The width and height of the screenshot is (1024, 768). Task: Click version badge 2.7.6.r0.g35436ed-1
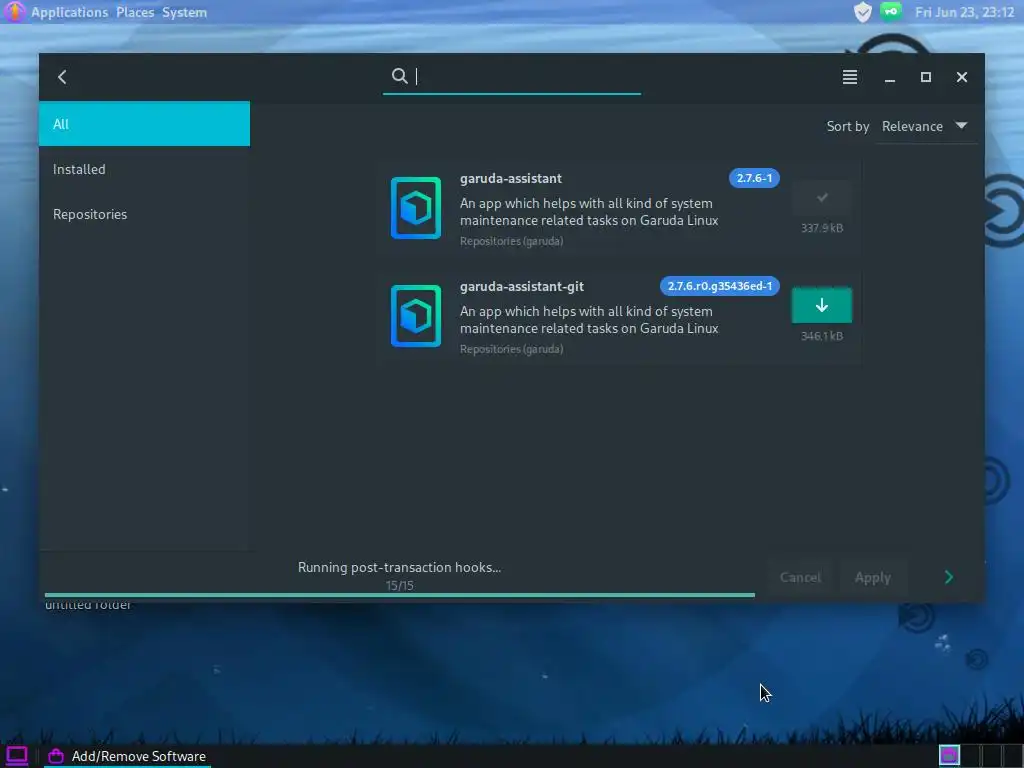click(720, 286)
